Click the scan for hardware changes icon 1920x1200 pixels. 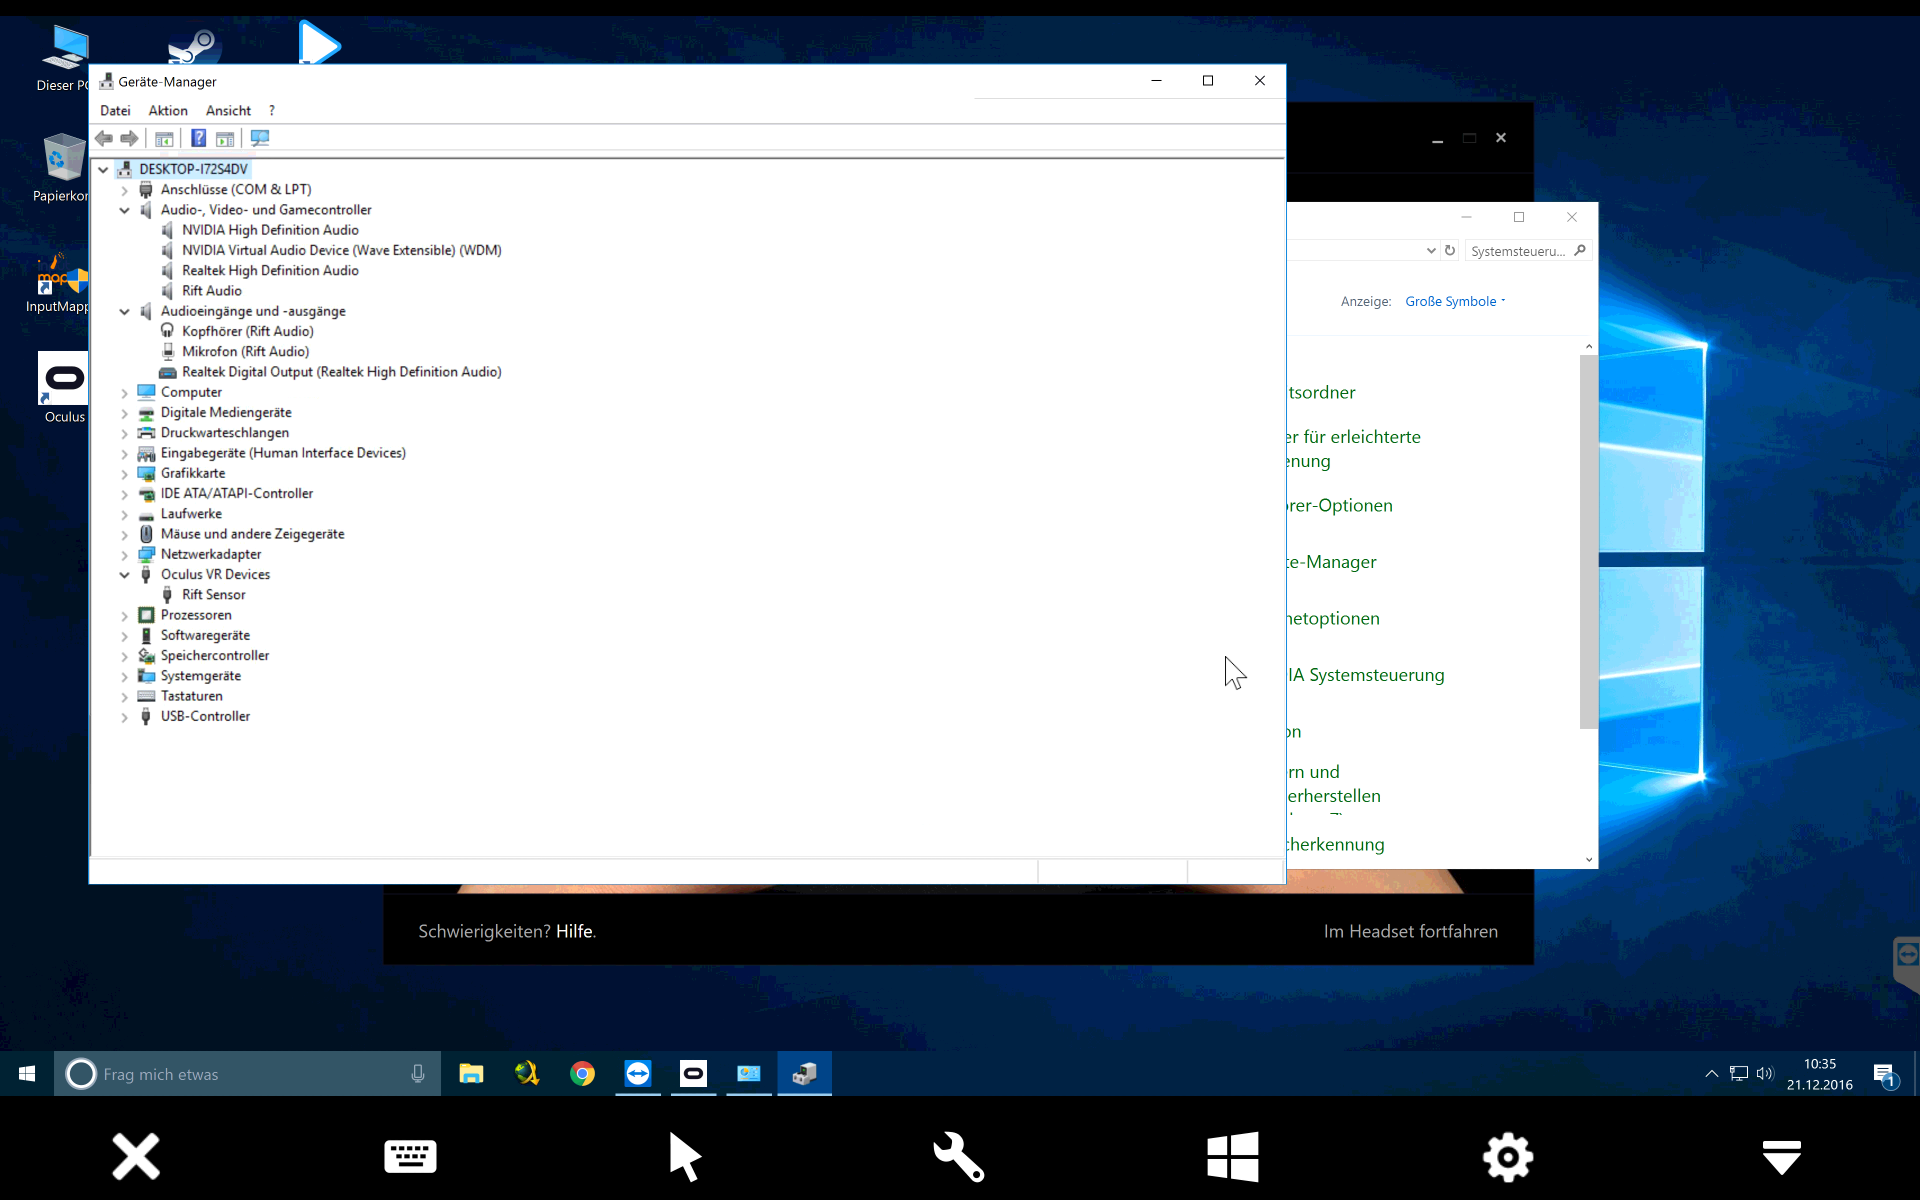tap(260, 138)
